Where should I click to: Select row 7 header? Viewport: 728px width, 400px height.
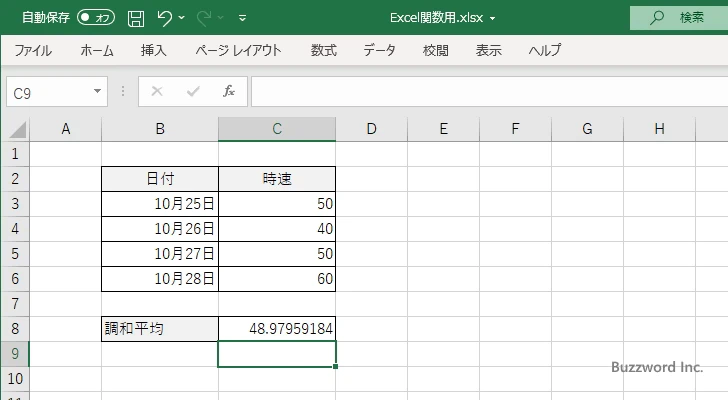point(15,304)
